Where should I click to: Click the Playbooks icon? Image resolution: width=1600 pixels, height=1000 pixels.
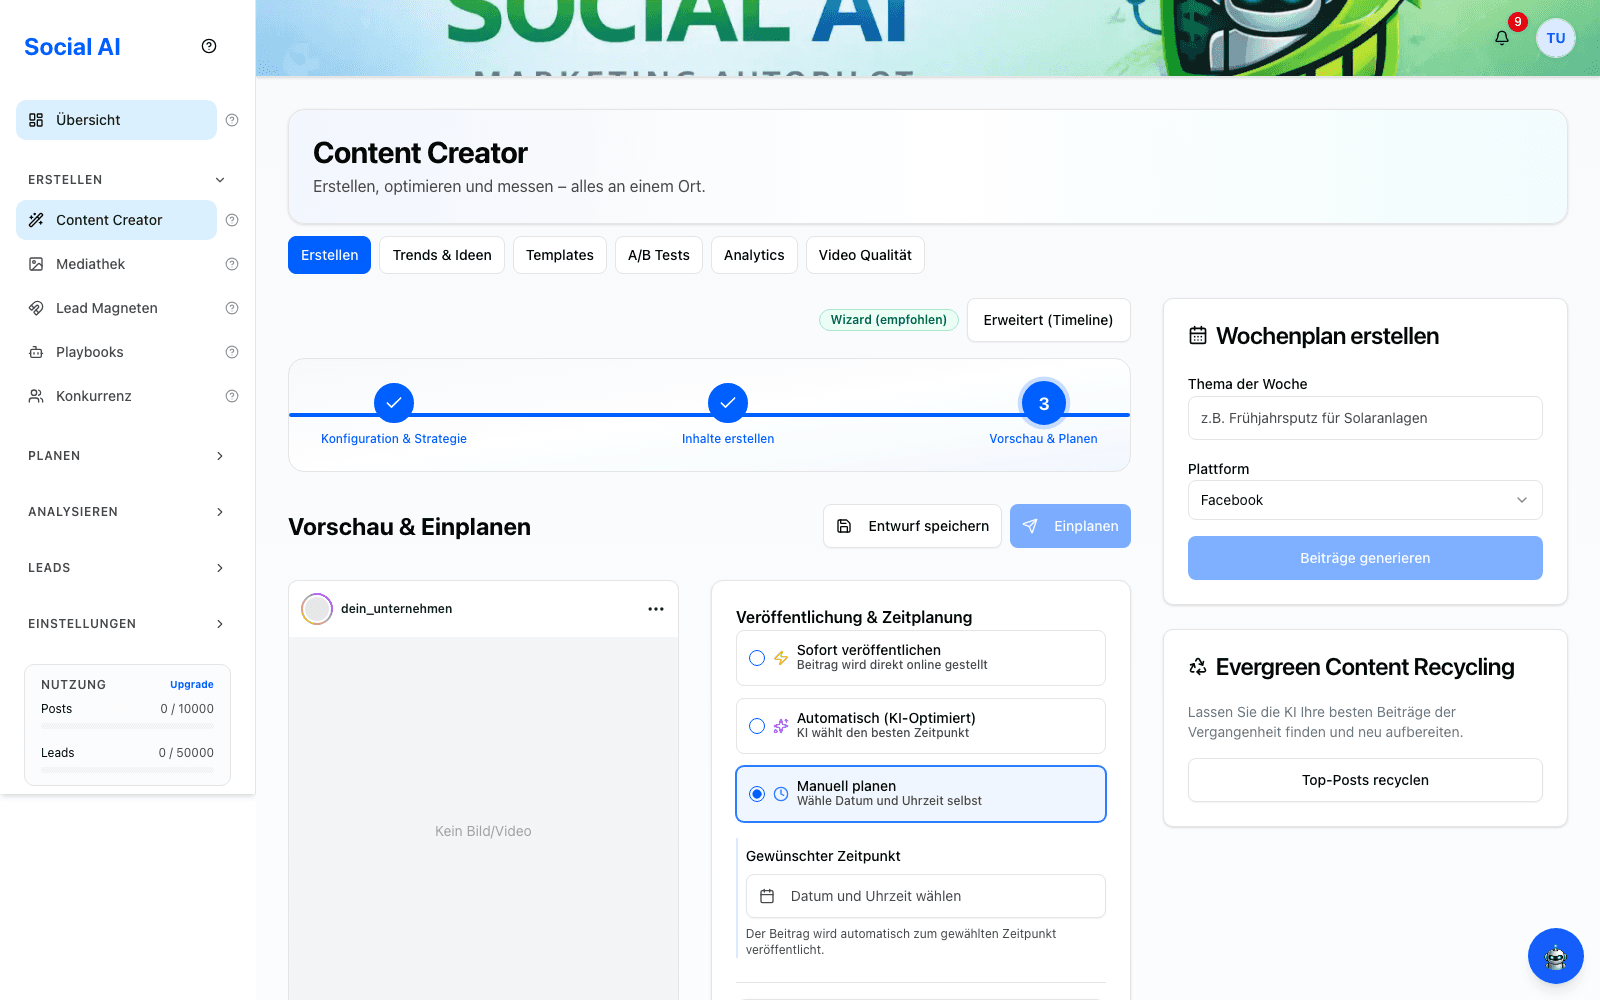(x=36, y=352)
